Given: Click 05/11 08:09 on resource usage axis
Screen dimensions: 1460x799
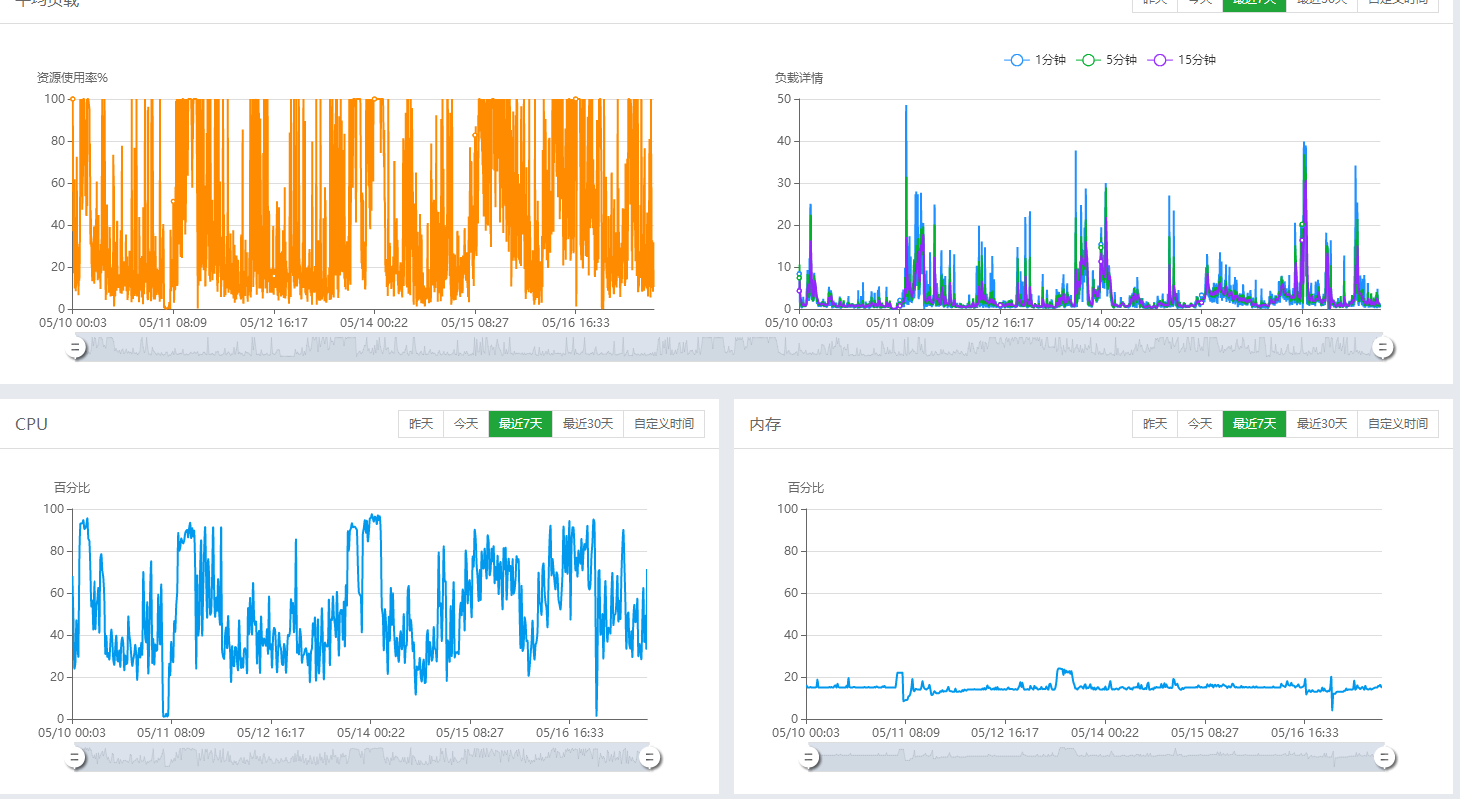Looking at the screenshot, I should pyautogui.click(x=173, y=323).
